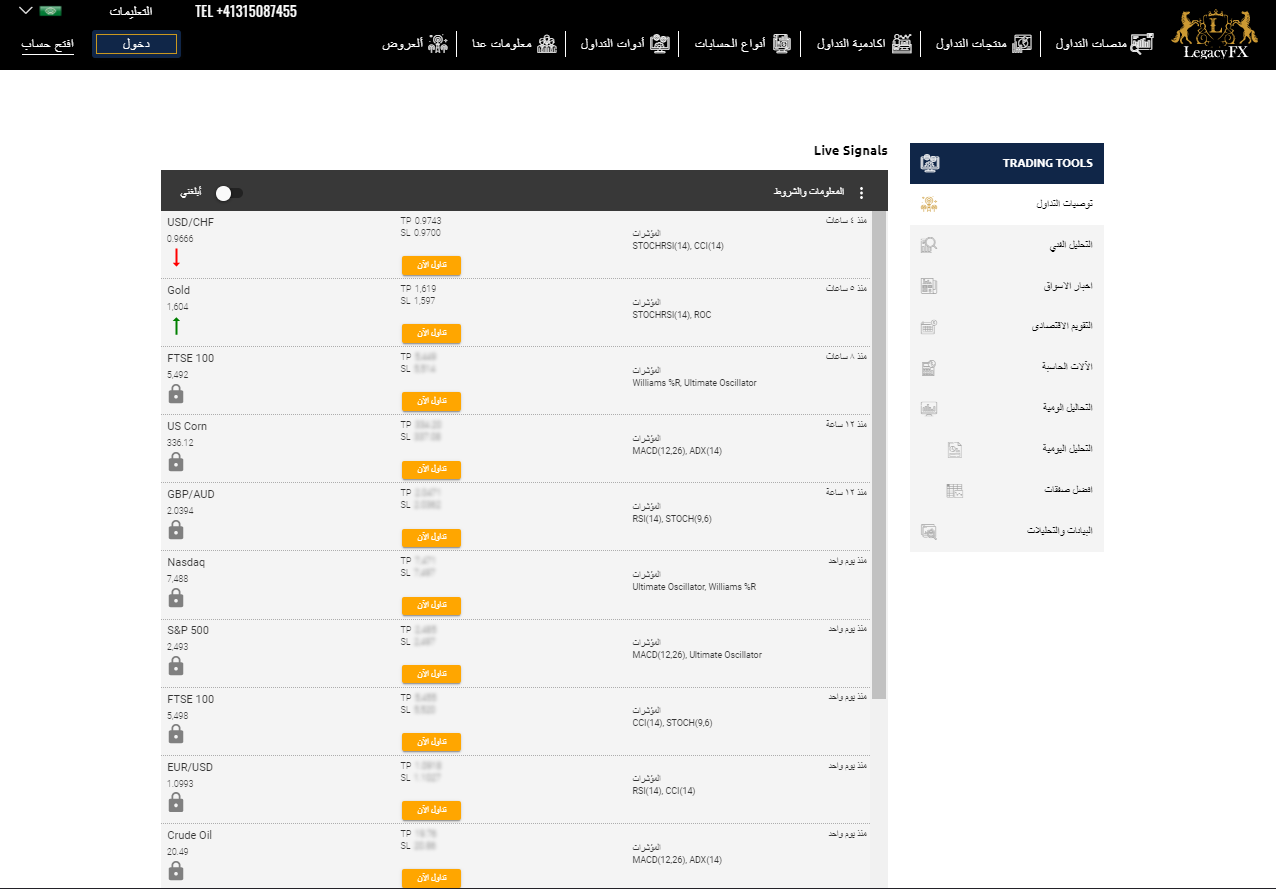
Task: Click the دخول login button
Action: (136, 44)
